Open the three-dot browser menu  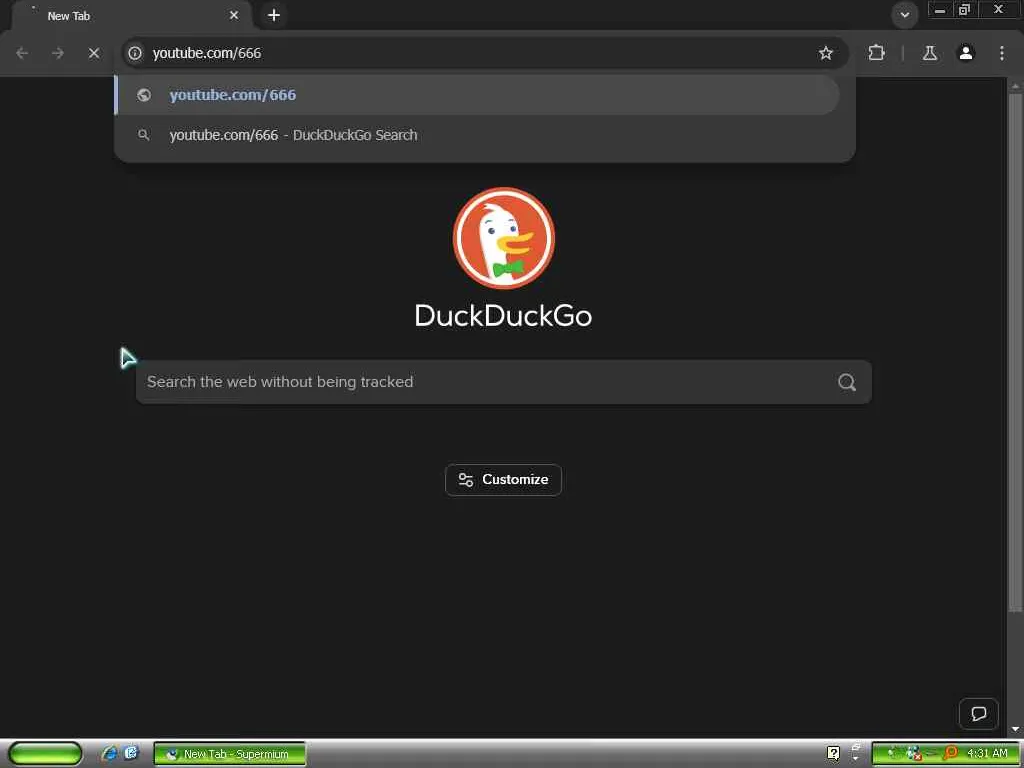coord(1002,53)
